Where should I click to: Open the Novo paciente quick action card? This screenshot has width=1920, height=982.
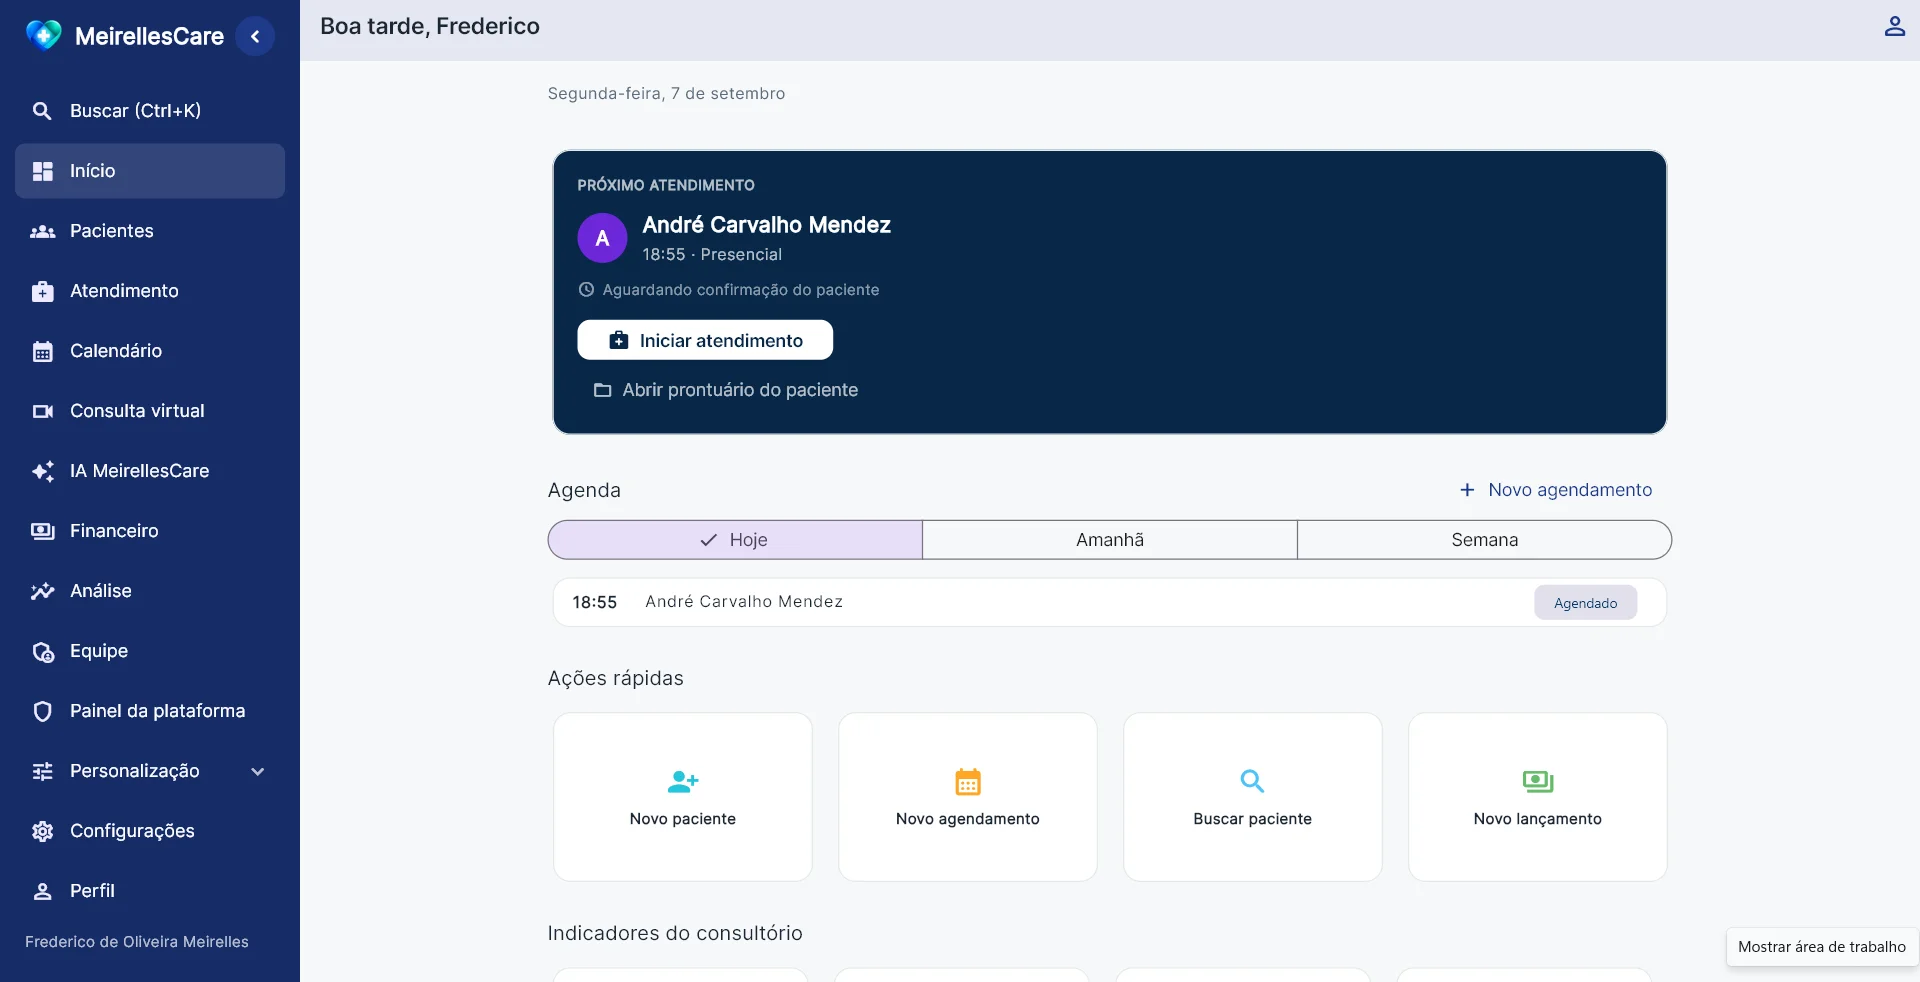pyautogui.click(x=683, y=797)
